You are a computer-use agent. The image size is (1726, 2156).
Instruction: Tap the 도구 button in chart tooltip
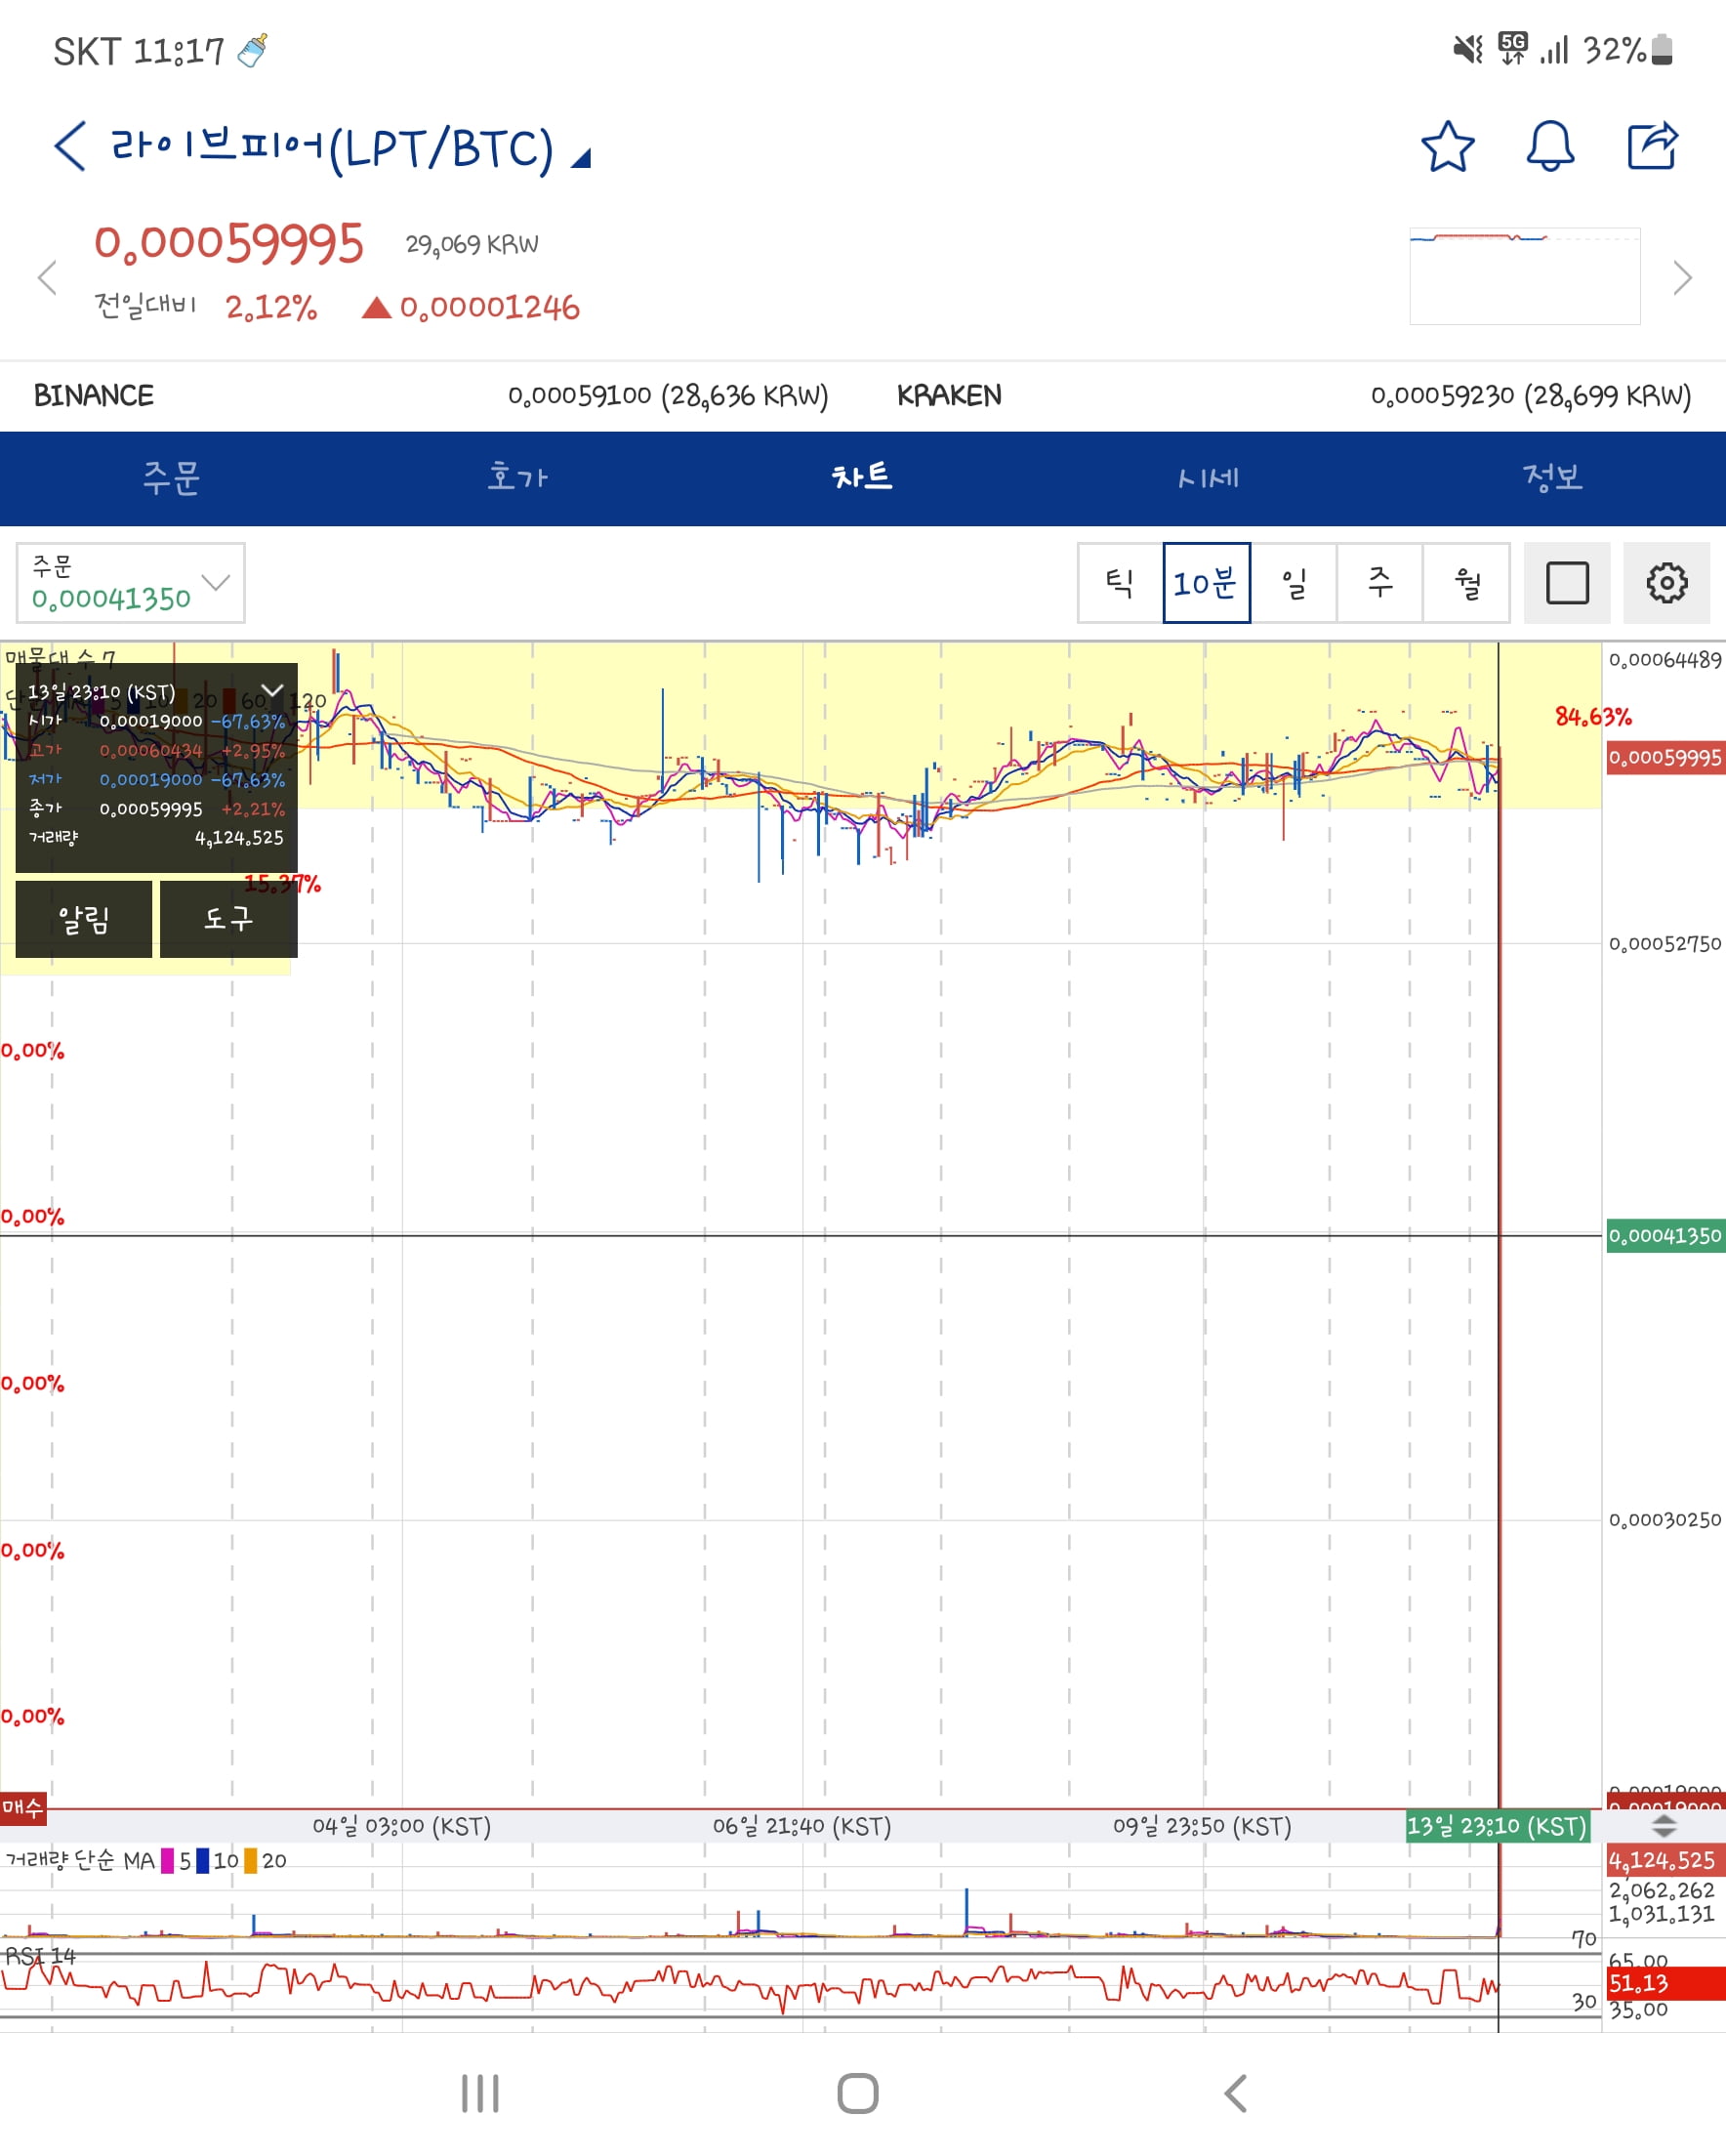click(x=228, y=919)
